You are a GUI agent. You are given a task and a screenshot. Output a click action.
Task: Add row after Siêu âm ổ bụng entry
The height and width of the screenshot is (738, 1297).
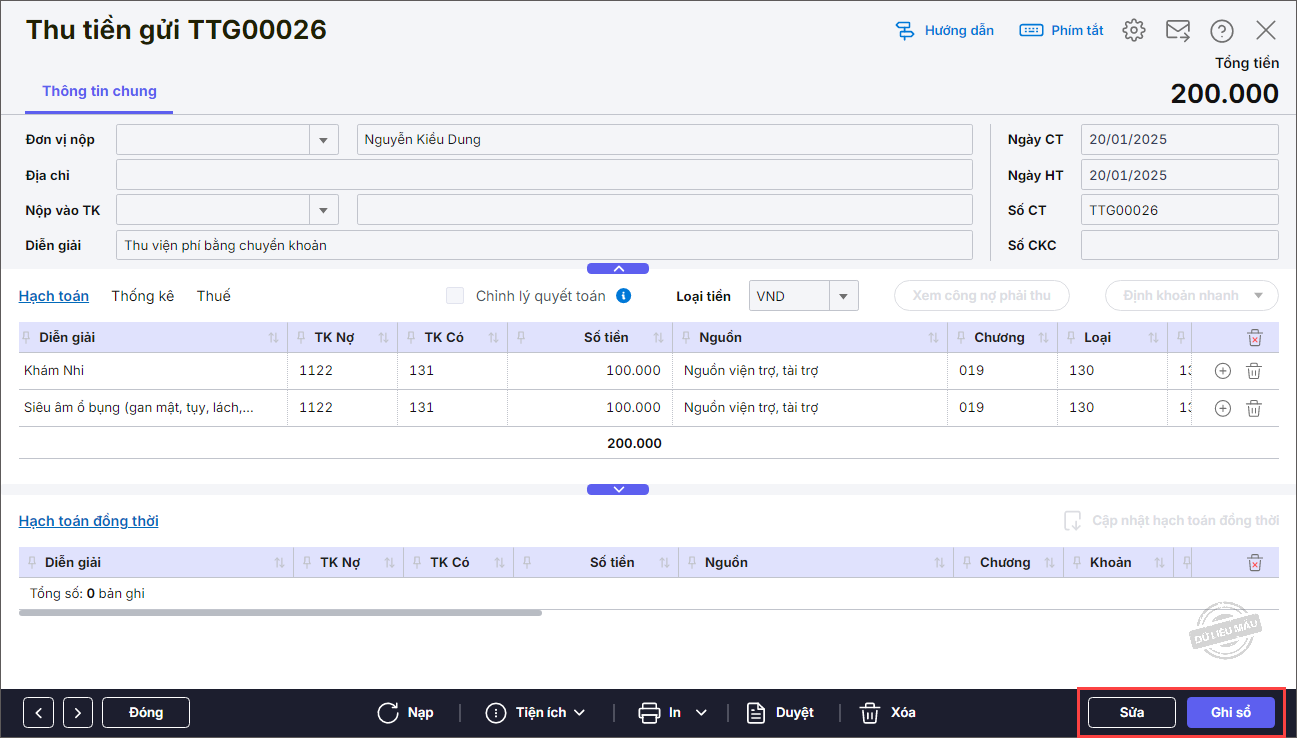(1222, 408)
